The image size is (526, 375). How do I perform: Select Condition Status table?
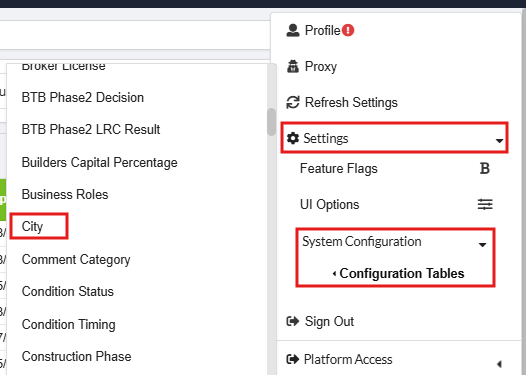coord(67,291)
